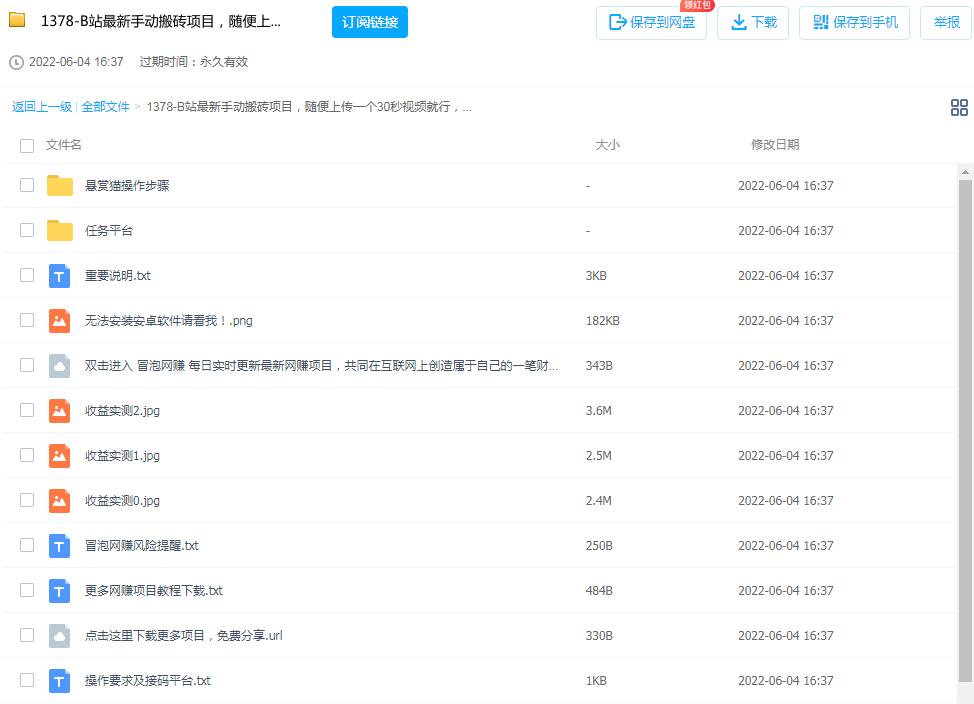Toggle the select-all checkbox beside 文件名
974x704 pixels.
pos(27,145)
